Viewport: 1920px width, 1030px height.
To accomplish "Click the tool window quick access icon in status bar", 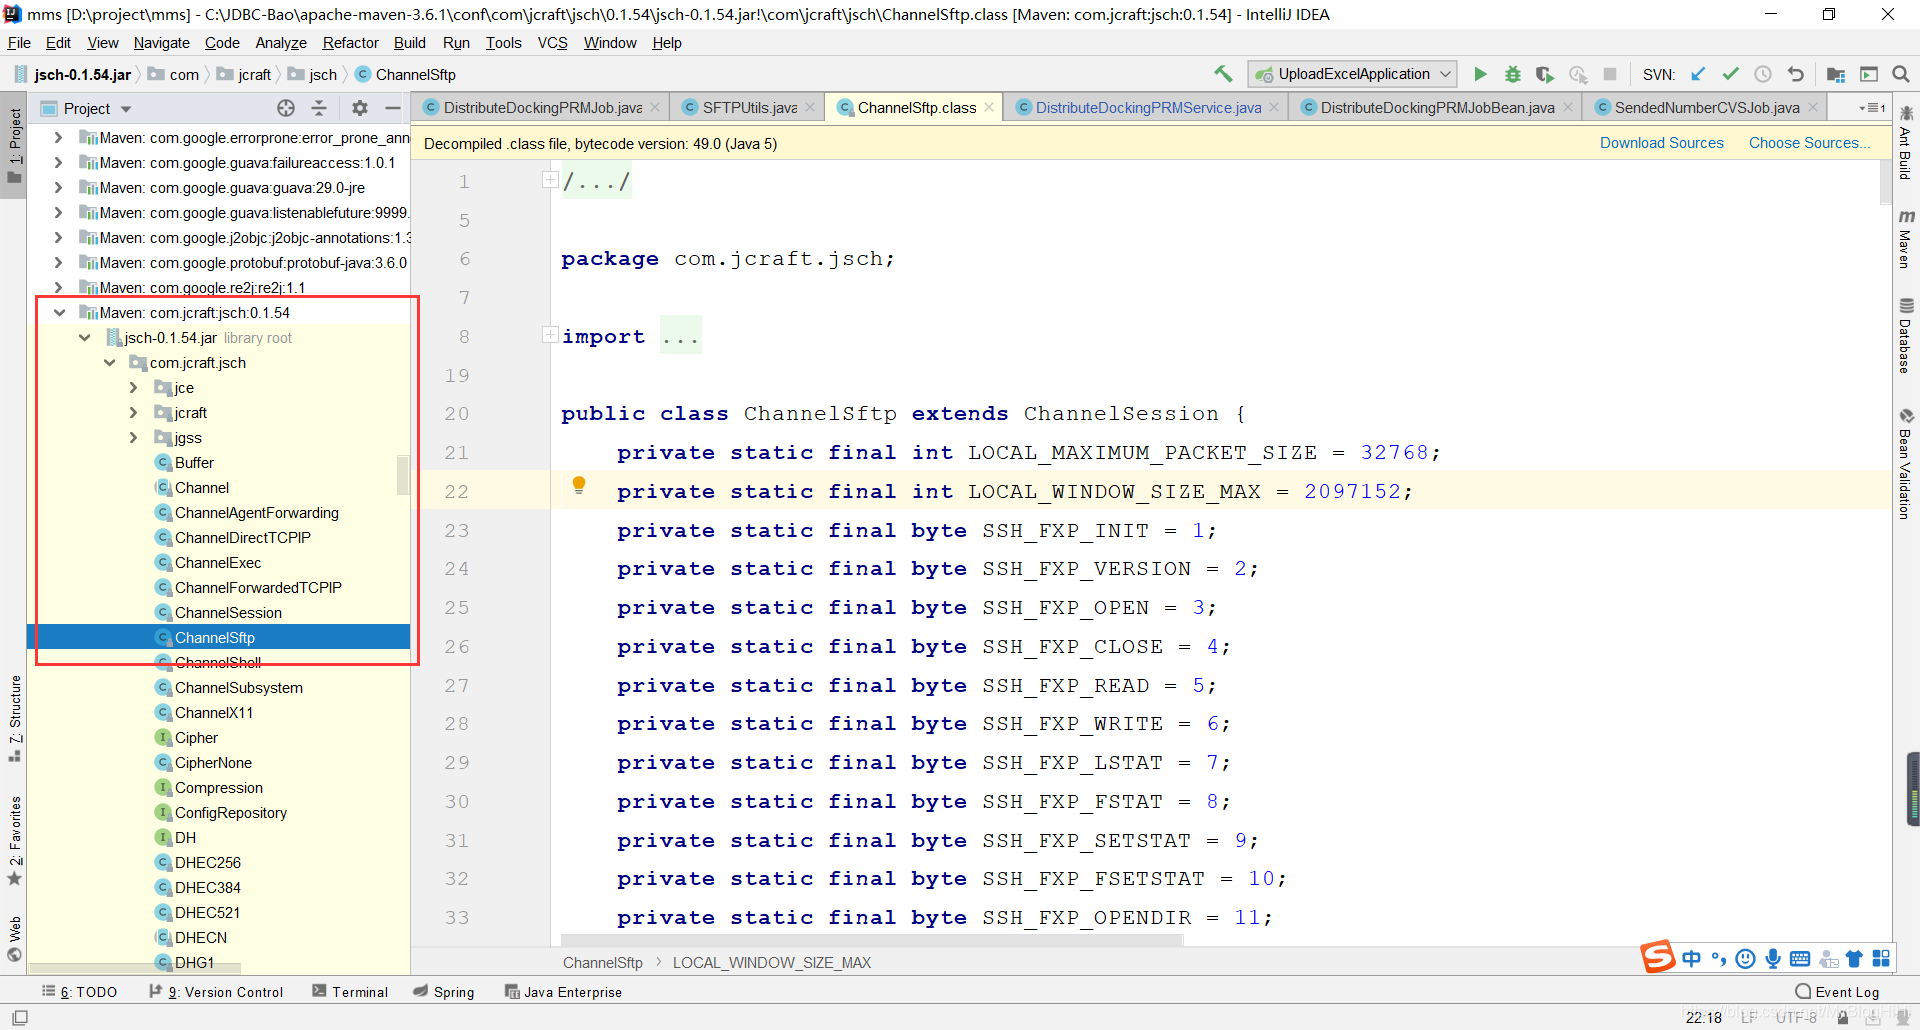I will coord(20,1017).
